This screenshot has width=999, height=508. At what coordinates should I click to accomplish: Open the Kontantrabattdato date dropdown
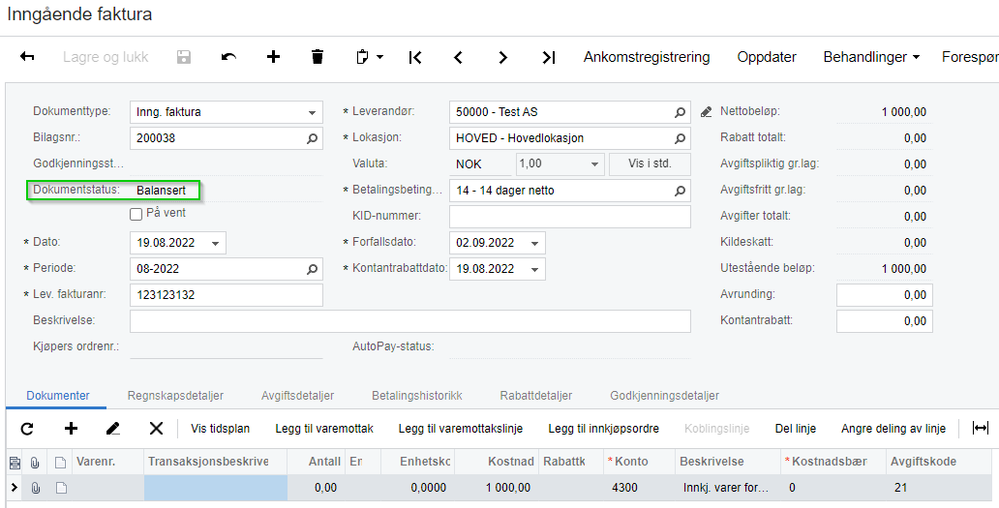point(535,270)
